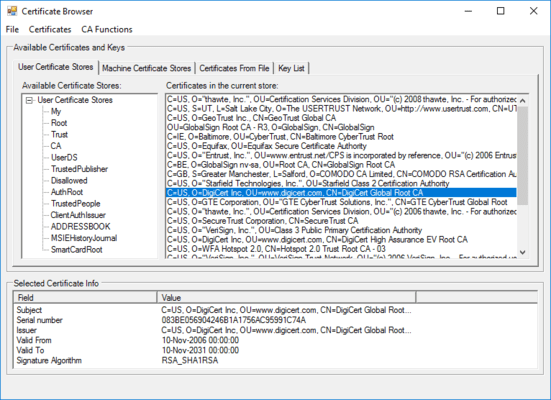Minimize the Certificate Browser window
The height and width of the screenshot is (400, 551).
tap(468, 11)
